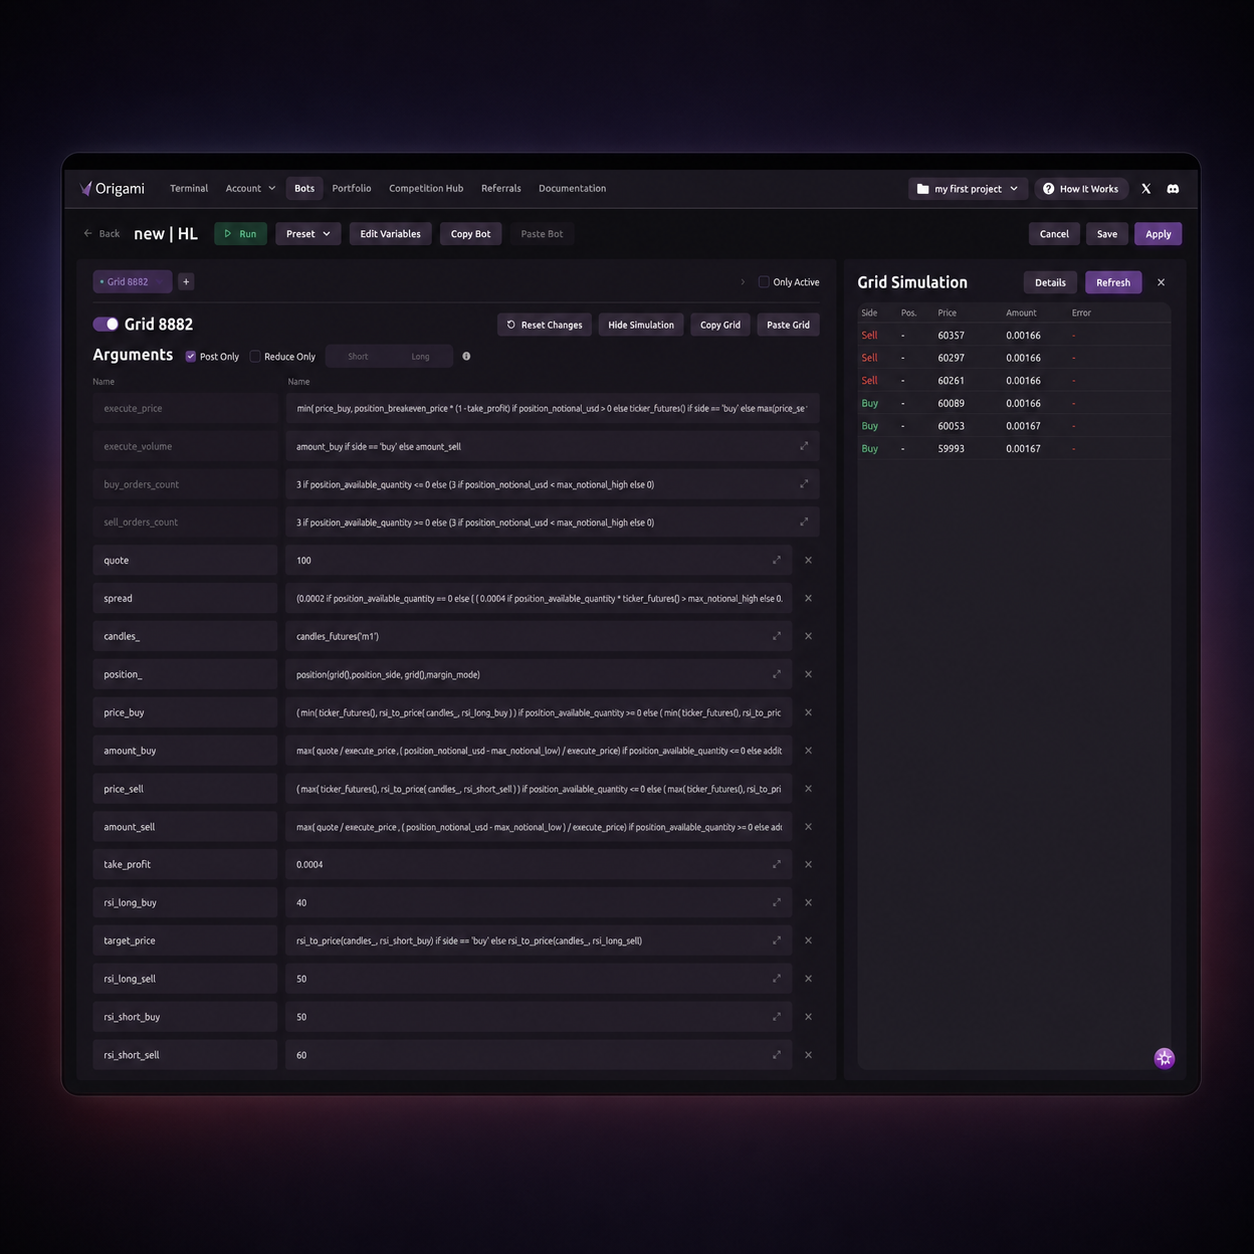Click Reset Changes
Viewport: 1254px width, 1254px height.
[544, 325]
